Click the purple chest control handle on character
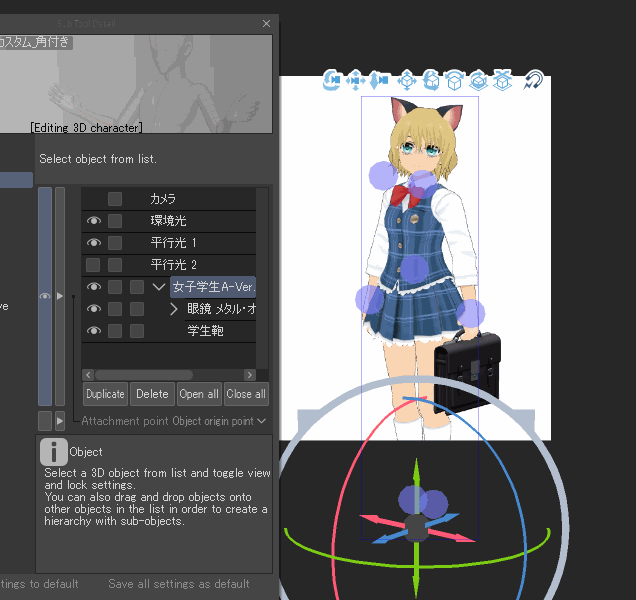Viewport: 636px width, 600px height. (422, 183)
